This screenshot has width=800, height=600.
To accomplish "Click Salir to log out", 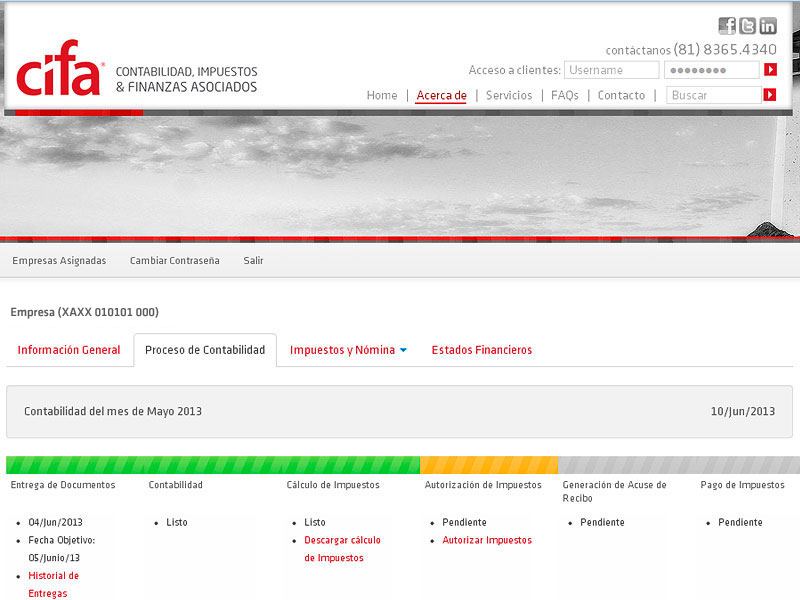I will coord(253,261).
